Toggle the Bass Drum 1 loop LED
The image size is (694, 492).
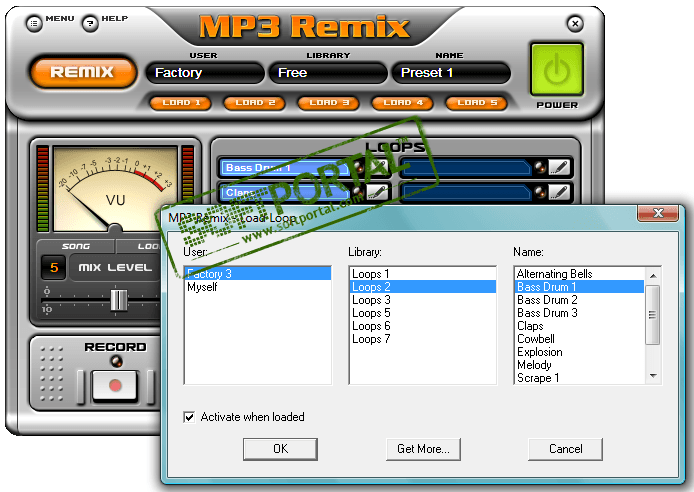[358, 167]
